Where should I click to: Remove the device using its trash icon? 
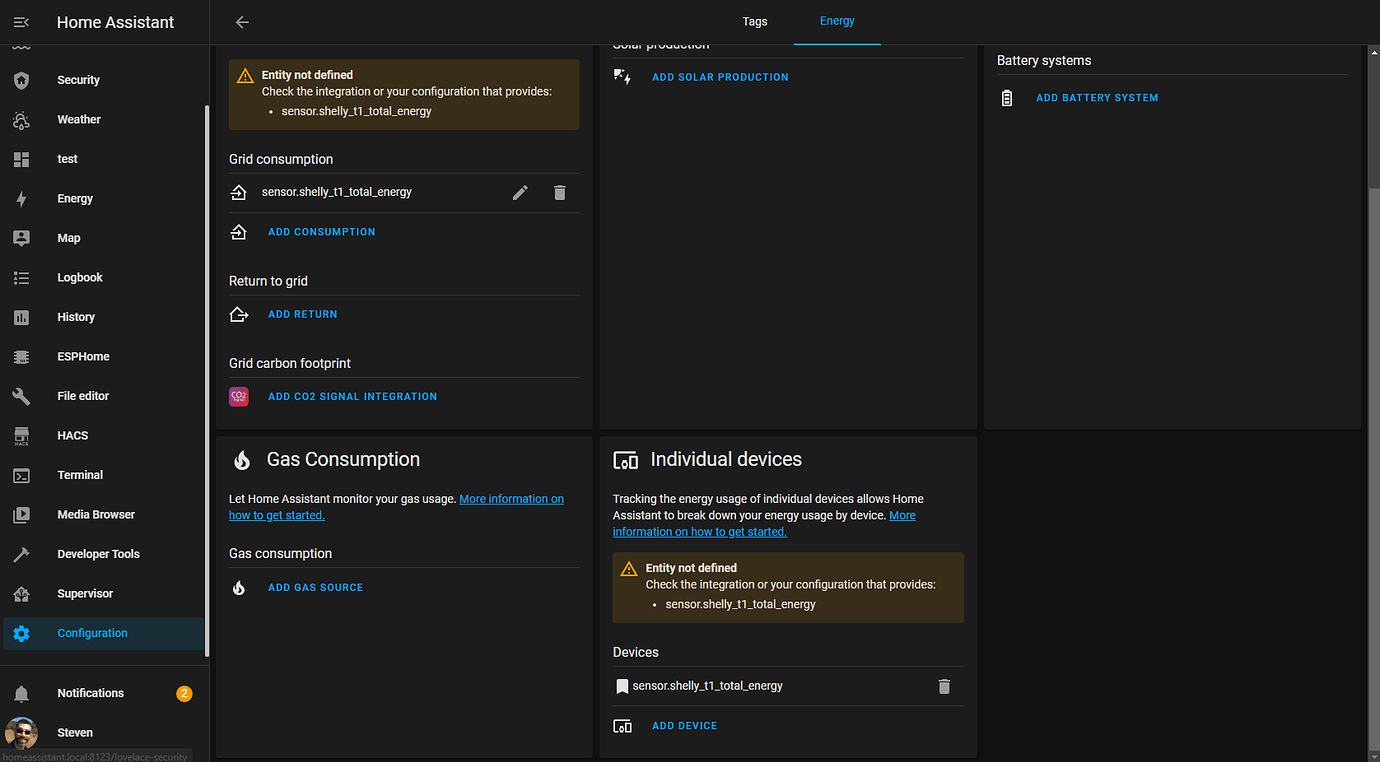coord(943,686)
